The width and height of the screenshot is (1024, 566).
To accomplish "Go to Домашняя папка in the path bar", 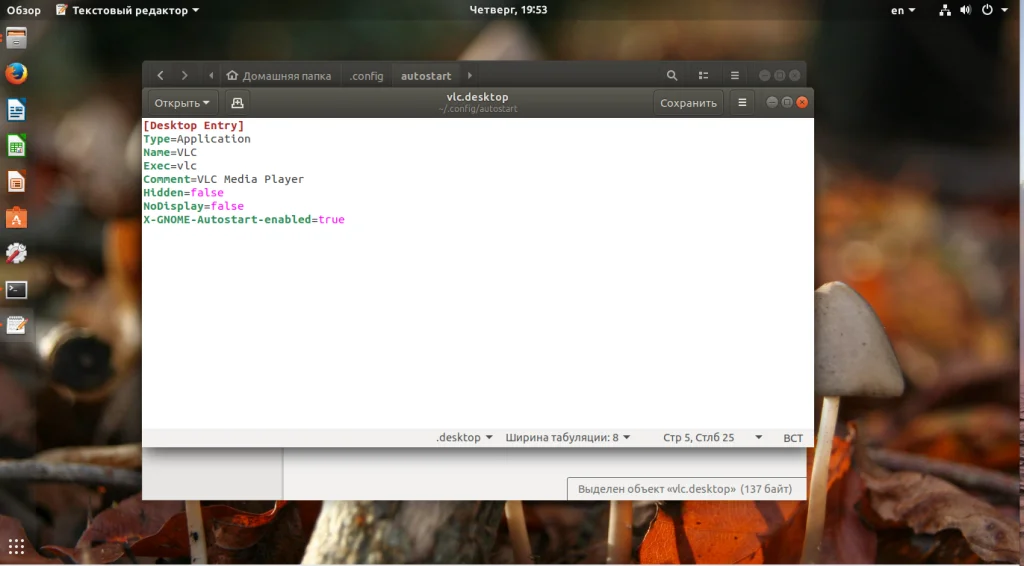I will [279, 76].
